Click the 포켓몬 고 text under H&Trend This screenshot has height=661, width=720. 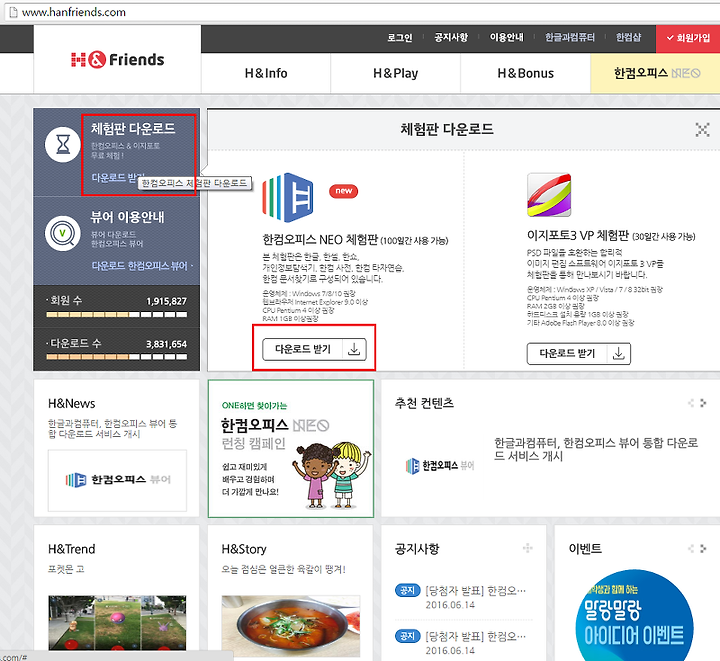click(x=66, y=569)
